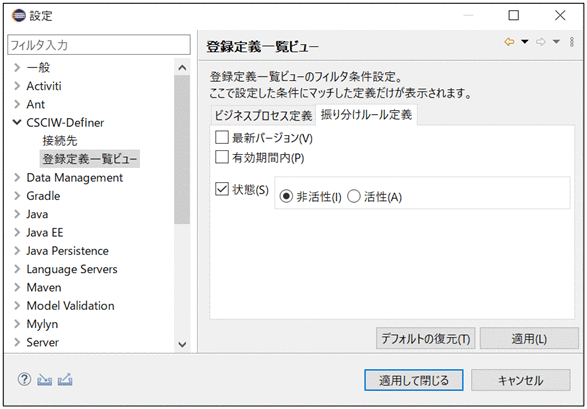Select the Language Servers preferences entry

72,269
